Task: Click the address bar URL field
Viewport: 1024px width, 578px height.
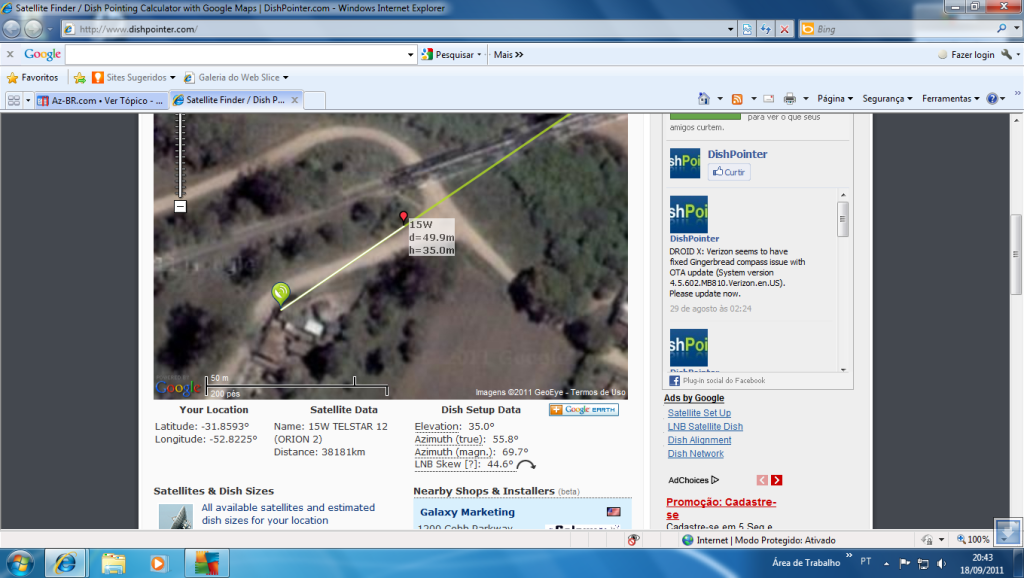Action: point(398,29)
